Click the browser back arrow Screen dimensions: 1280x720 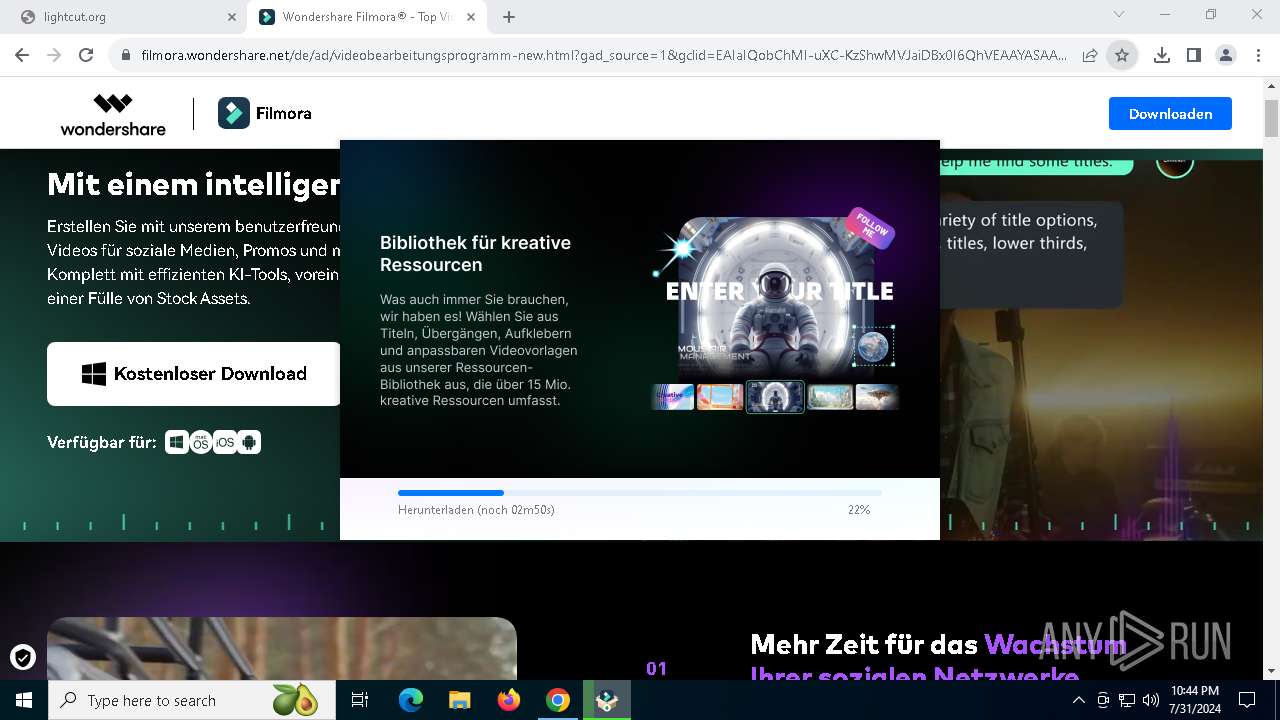22,56
